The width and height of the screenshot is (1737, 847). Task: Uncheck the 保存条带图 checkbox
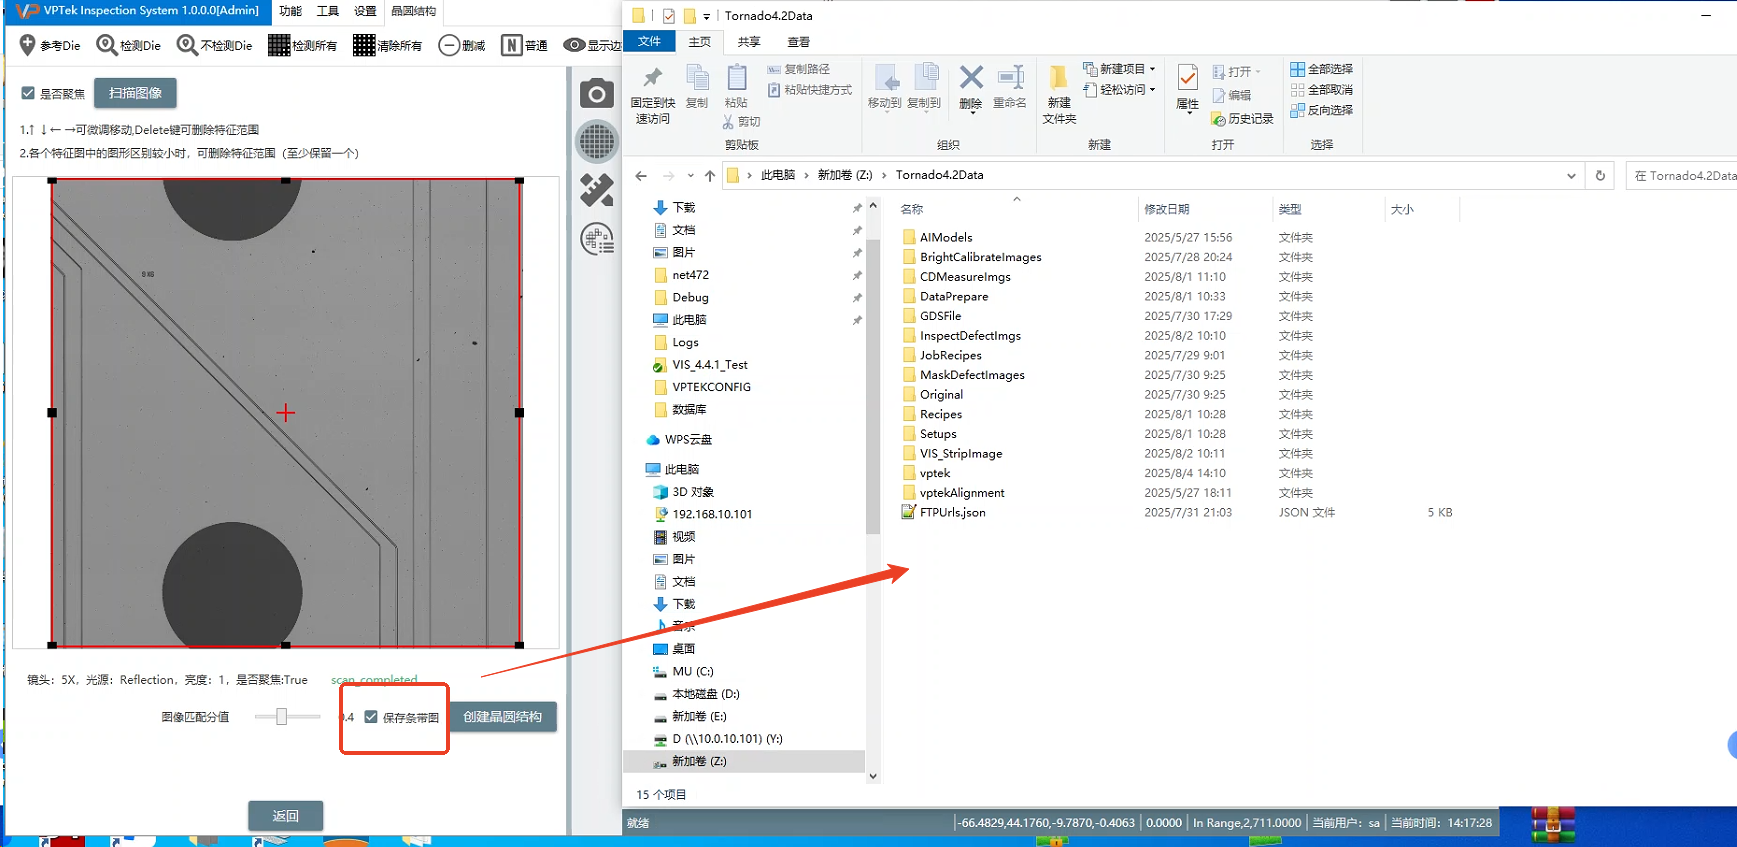click(371, 717)
